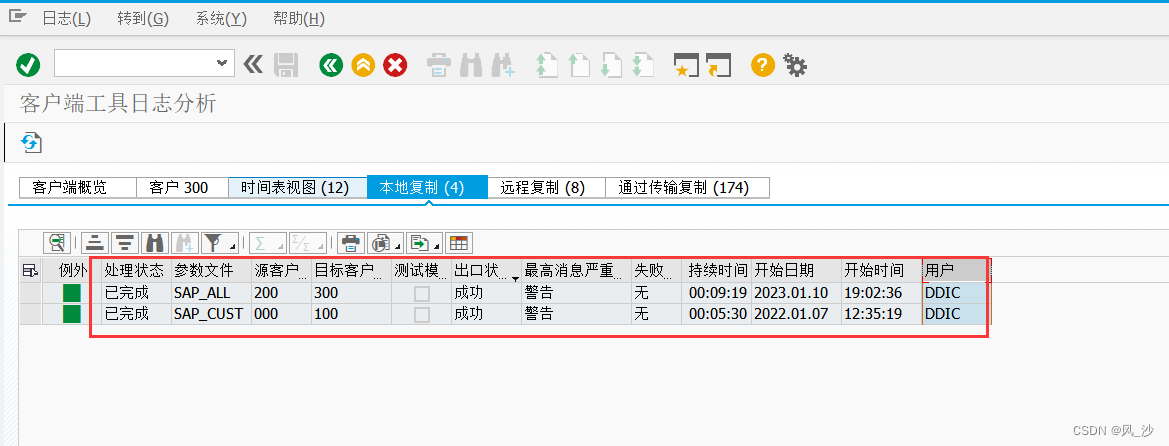Go to Next Page icon
The height and width of the screenshot is (446, 1169).
pos(611,66)
